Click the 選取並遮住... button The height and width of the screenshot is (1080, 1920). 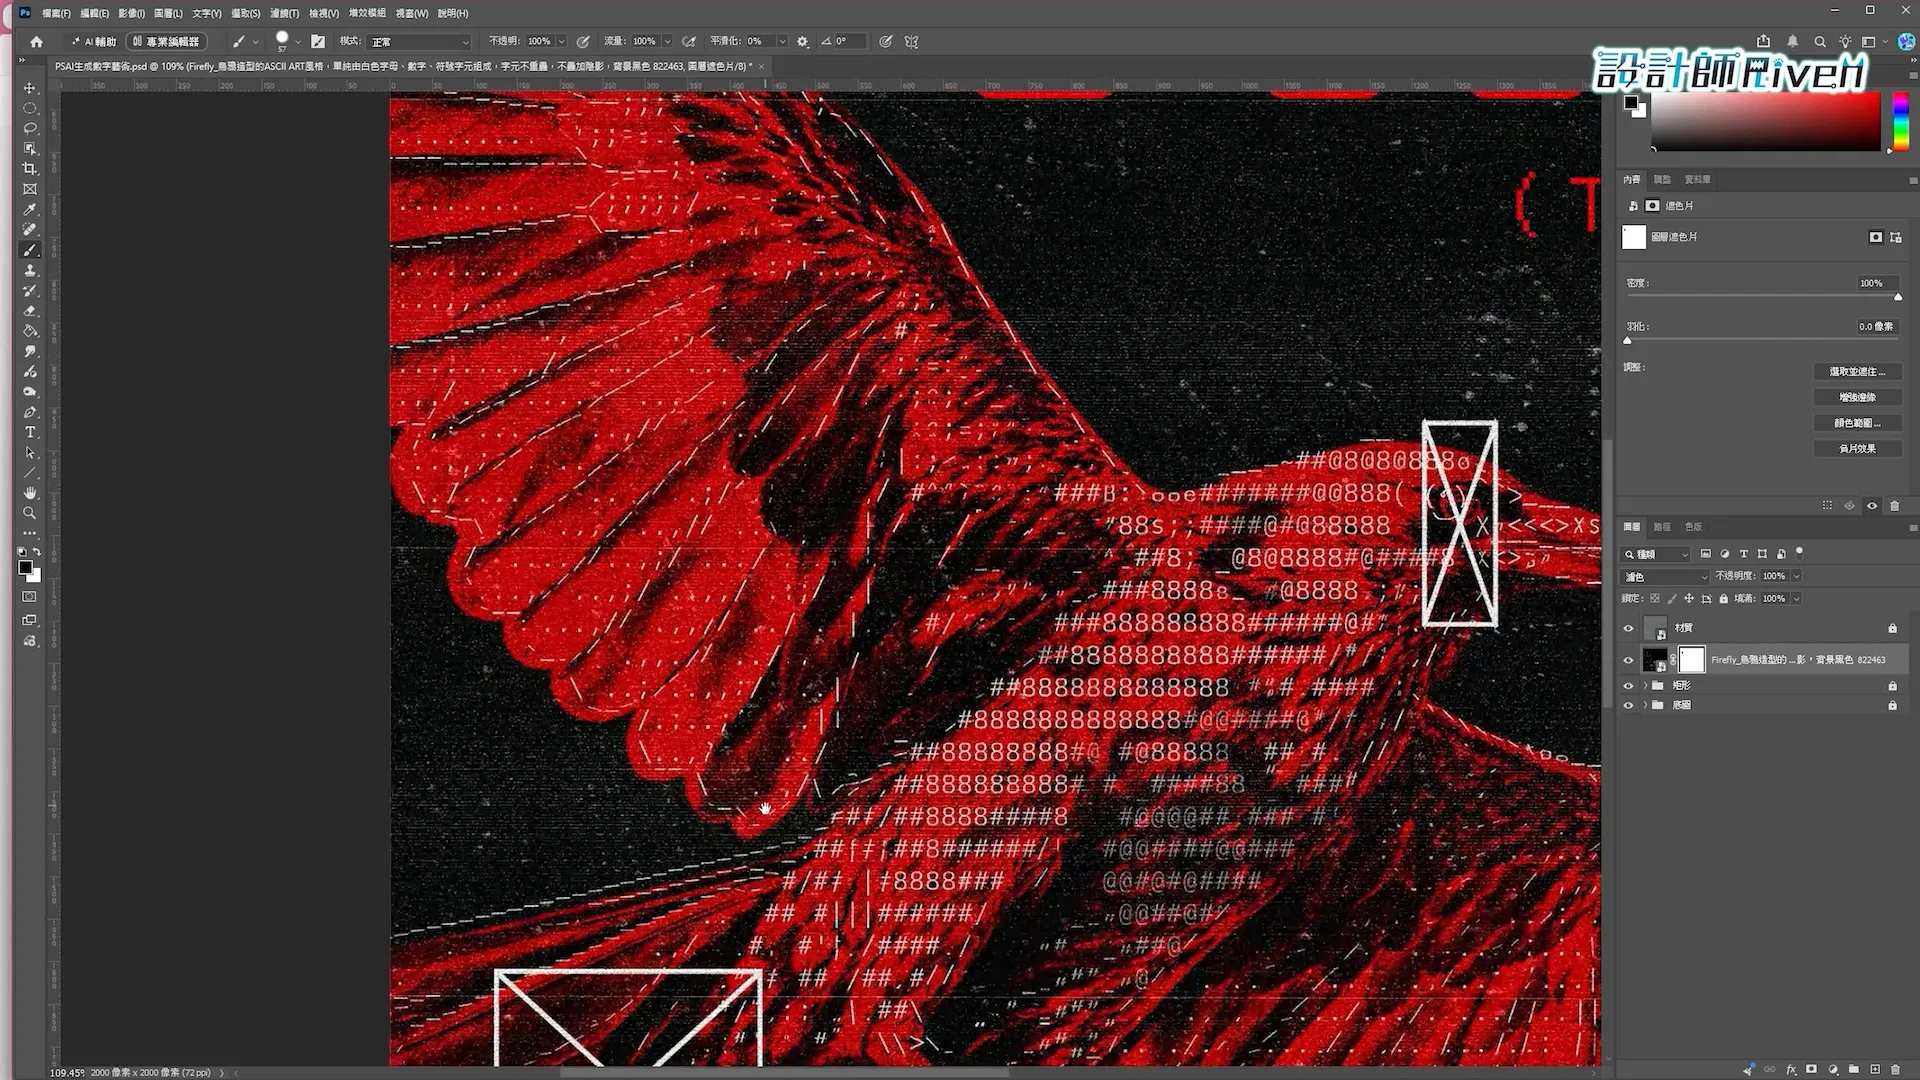click(x=1857, y=372)
